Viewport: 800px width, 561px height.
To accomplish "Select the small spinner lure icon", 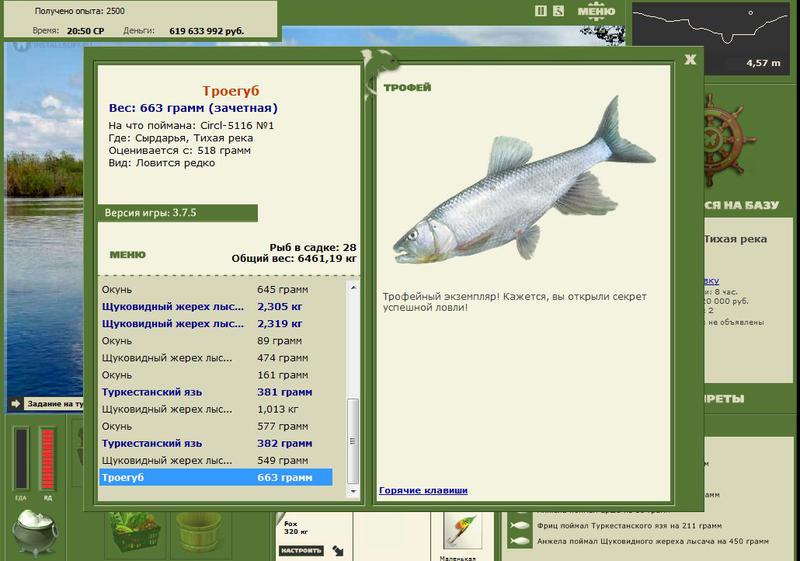I will tap(463, 531).
